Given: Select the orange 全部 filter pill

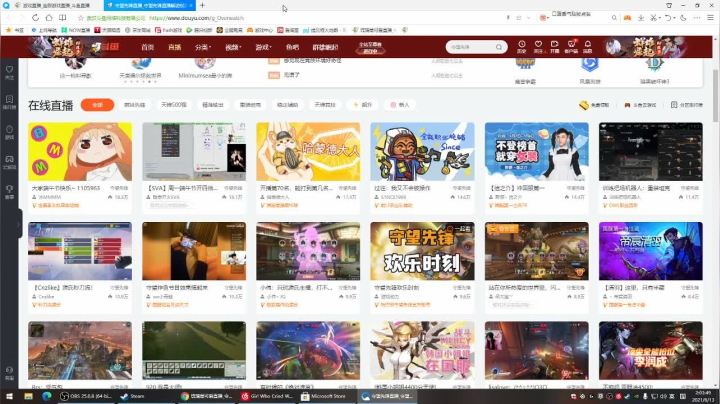Looking at the screenshot, I should [x=97, y=105].
